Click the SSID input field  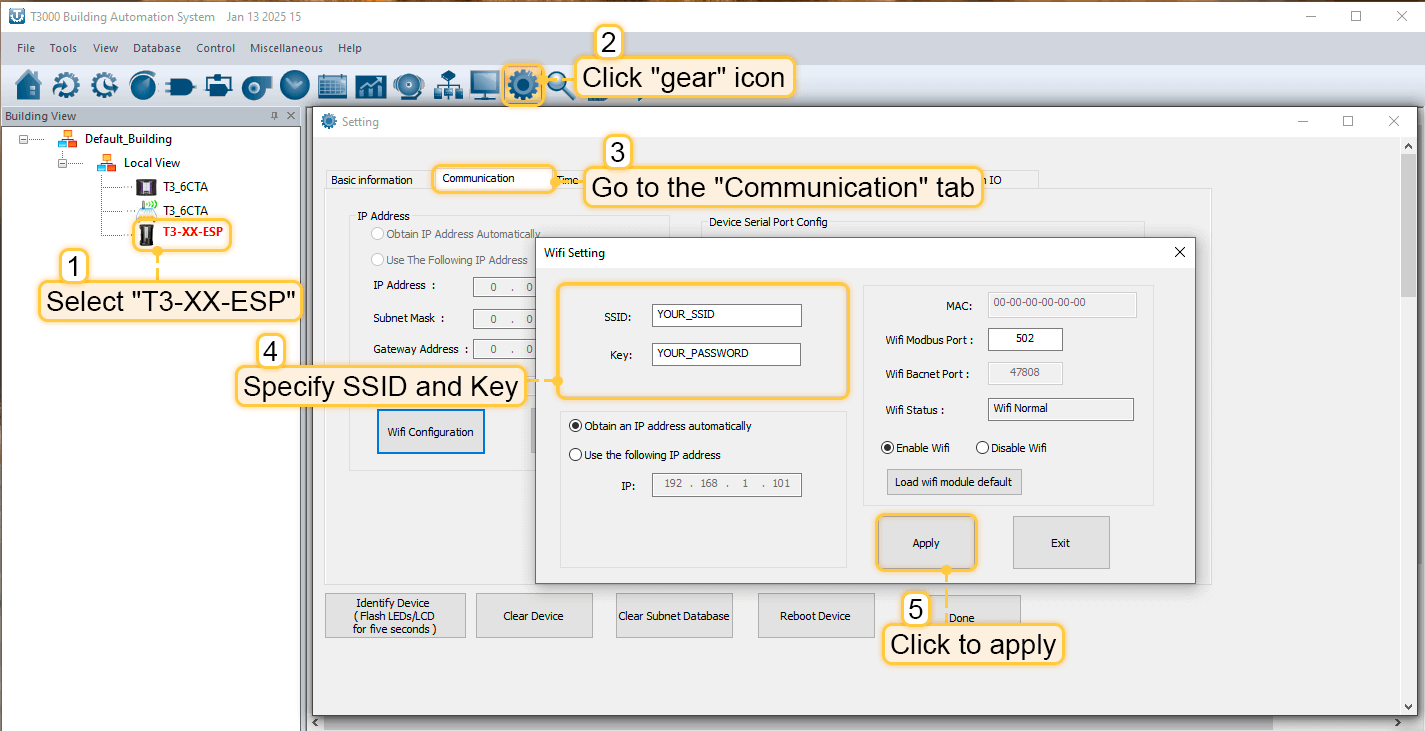pos(726,315)
